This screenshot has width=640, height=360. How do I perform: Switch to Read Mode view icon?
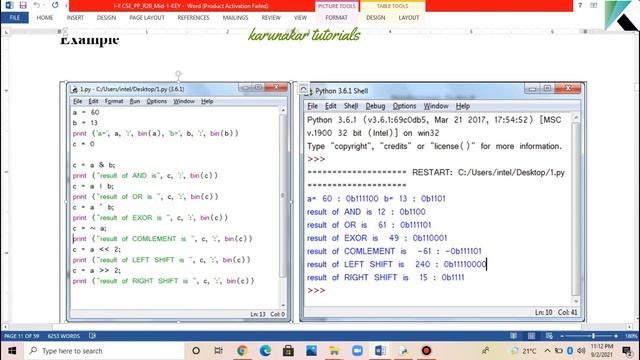pos(513,336)
